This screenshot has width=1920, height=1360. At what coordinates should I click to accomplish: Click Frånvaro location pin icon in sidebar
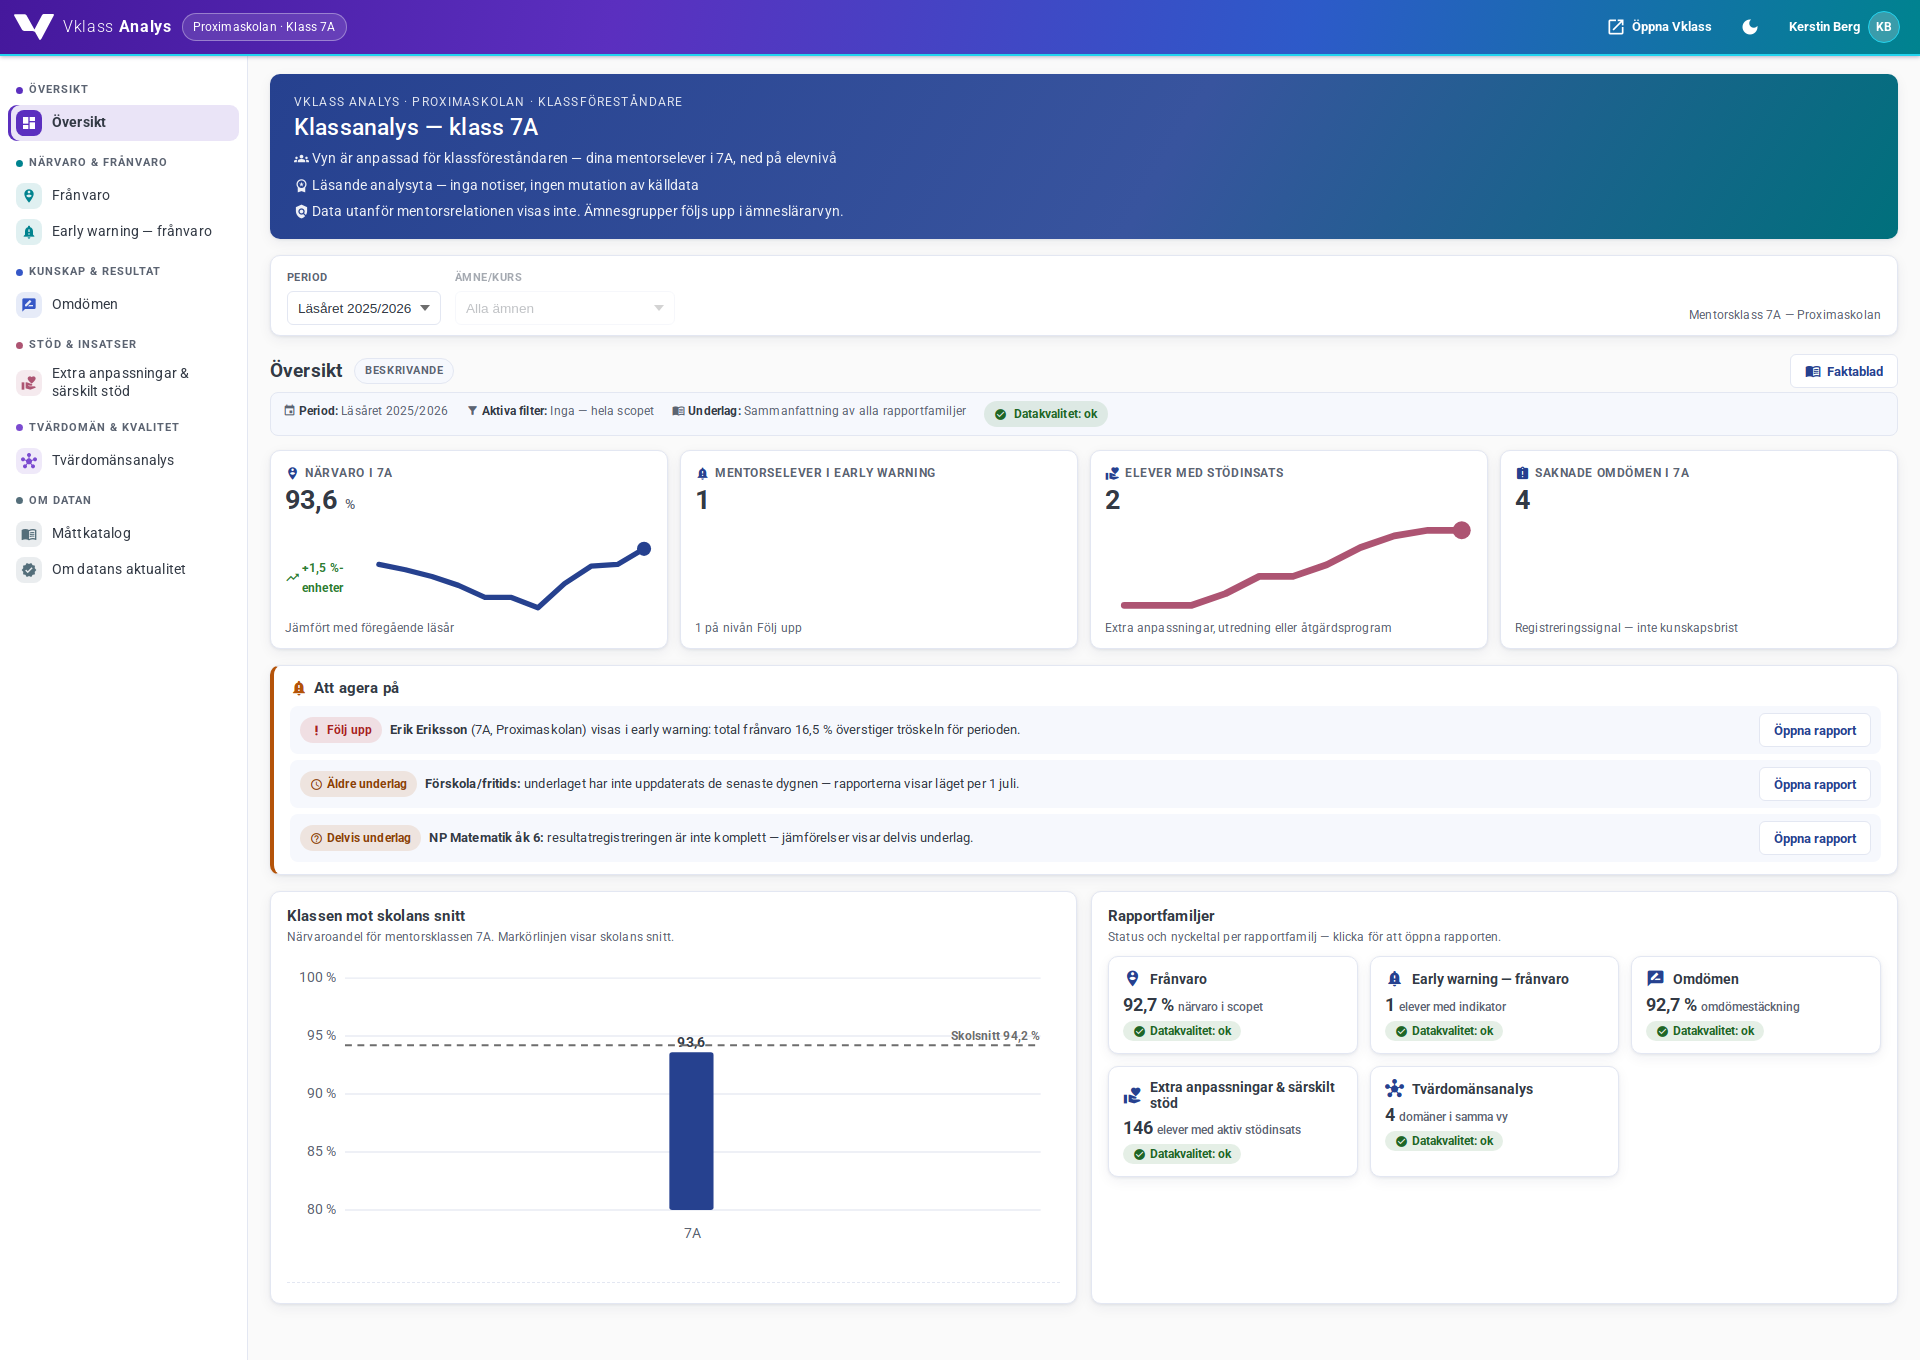pyautogui.click(x=29, y=196)
